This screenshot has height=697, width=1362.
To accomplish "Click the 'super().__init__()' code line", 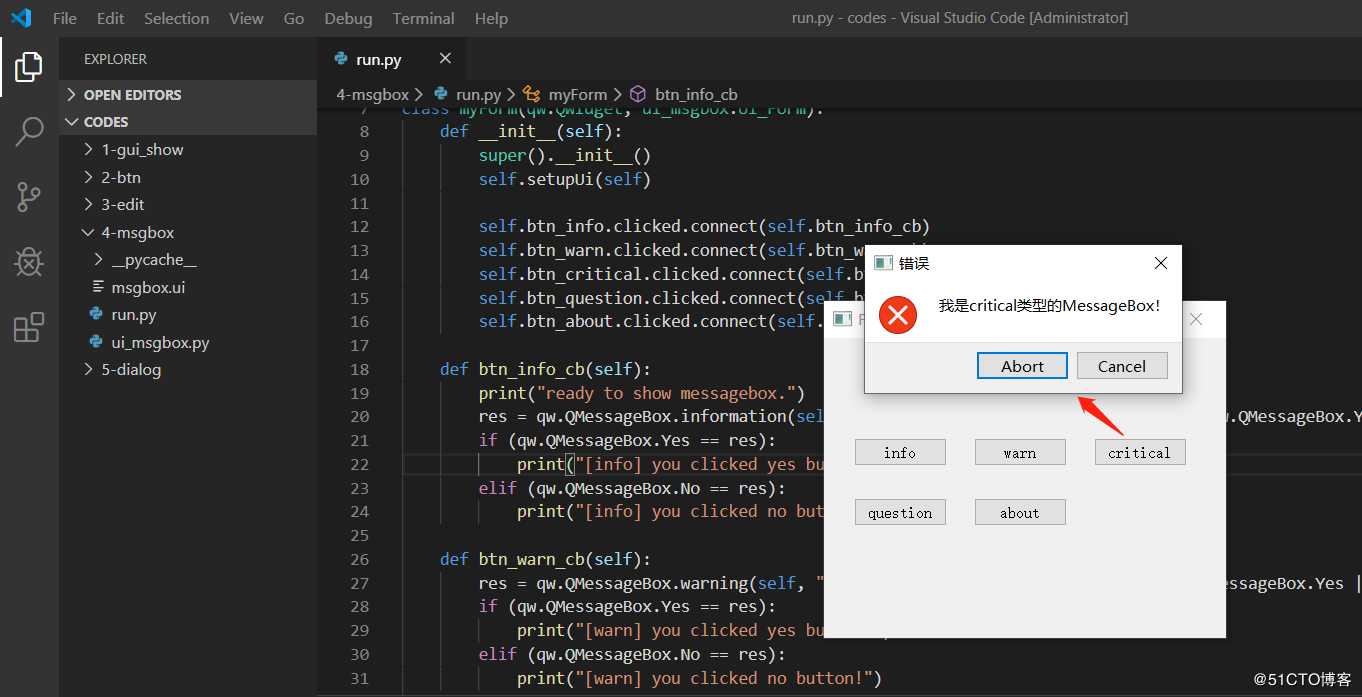I will pyautogui.click(x=564, y=155).
